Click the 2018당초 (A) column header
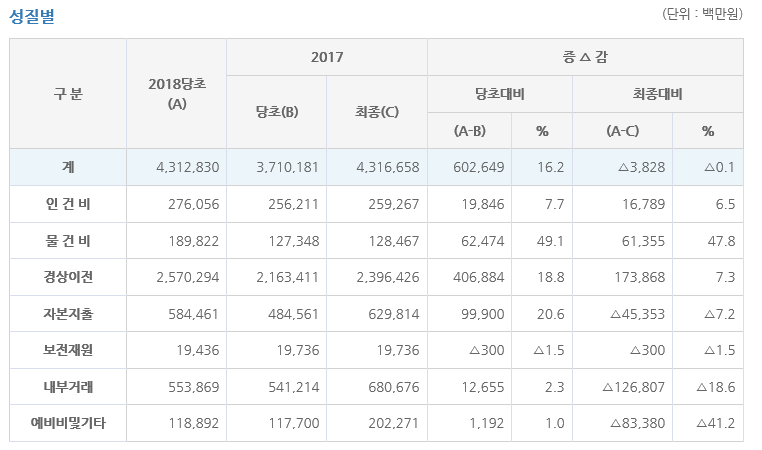This screenshot has height=450, width=762. coord(176,93)
